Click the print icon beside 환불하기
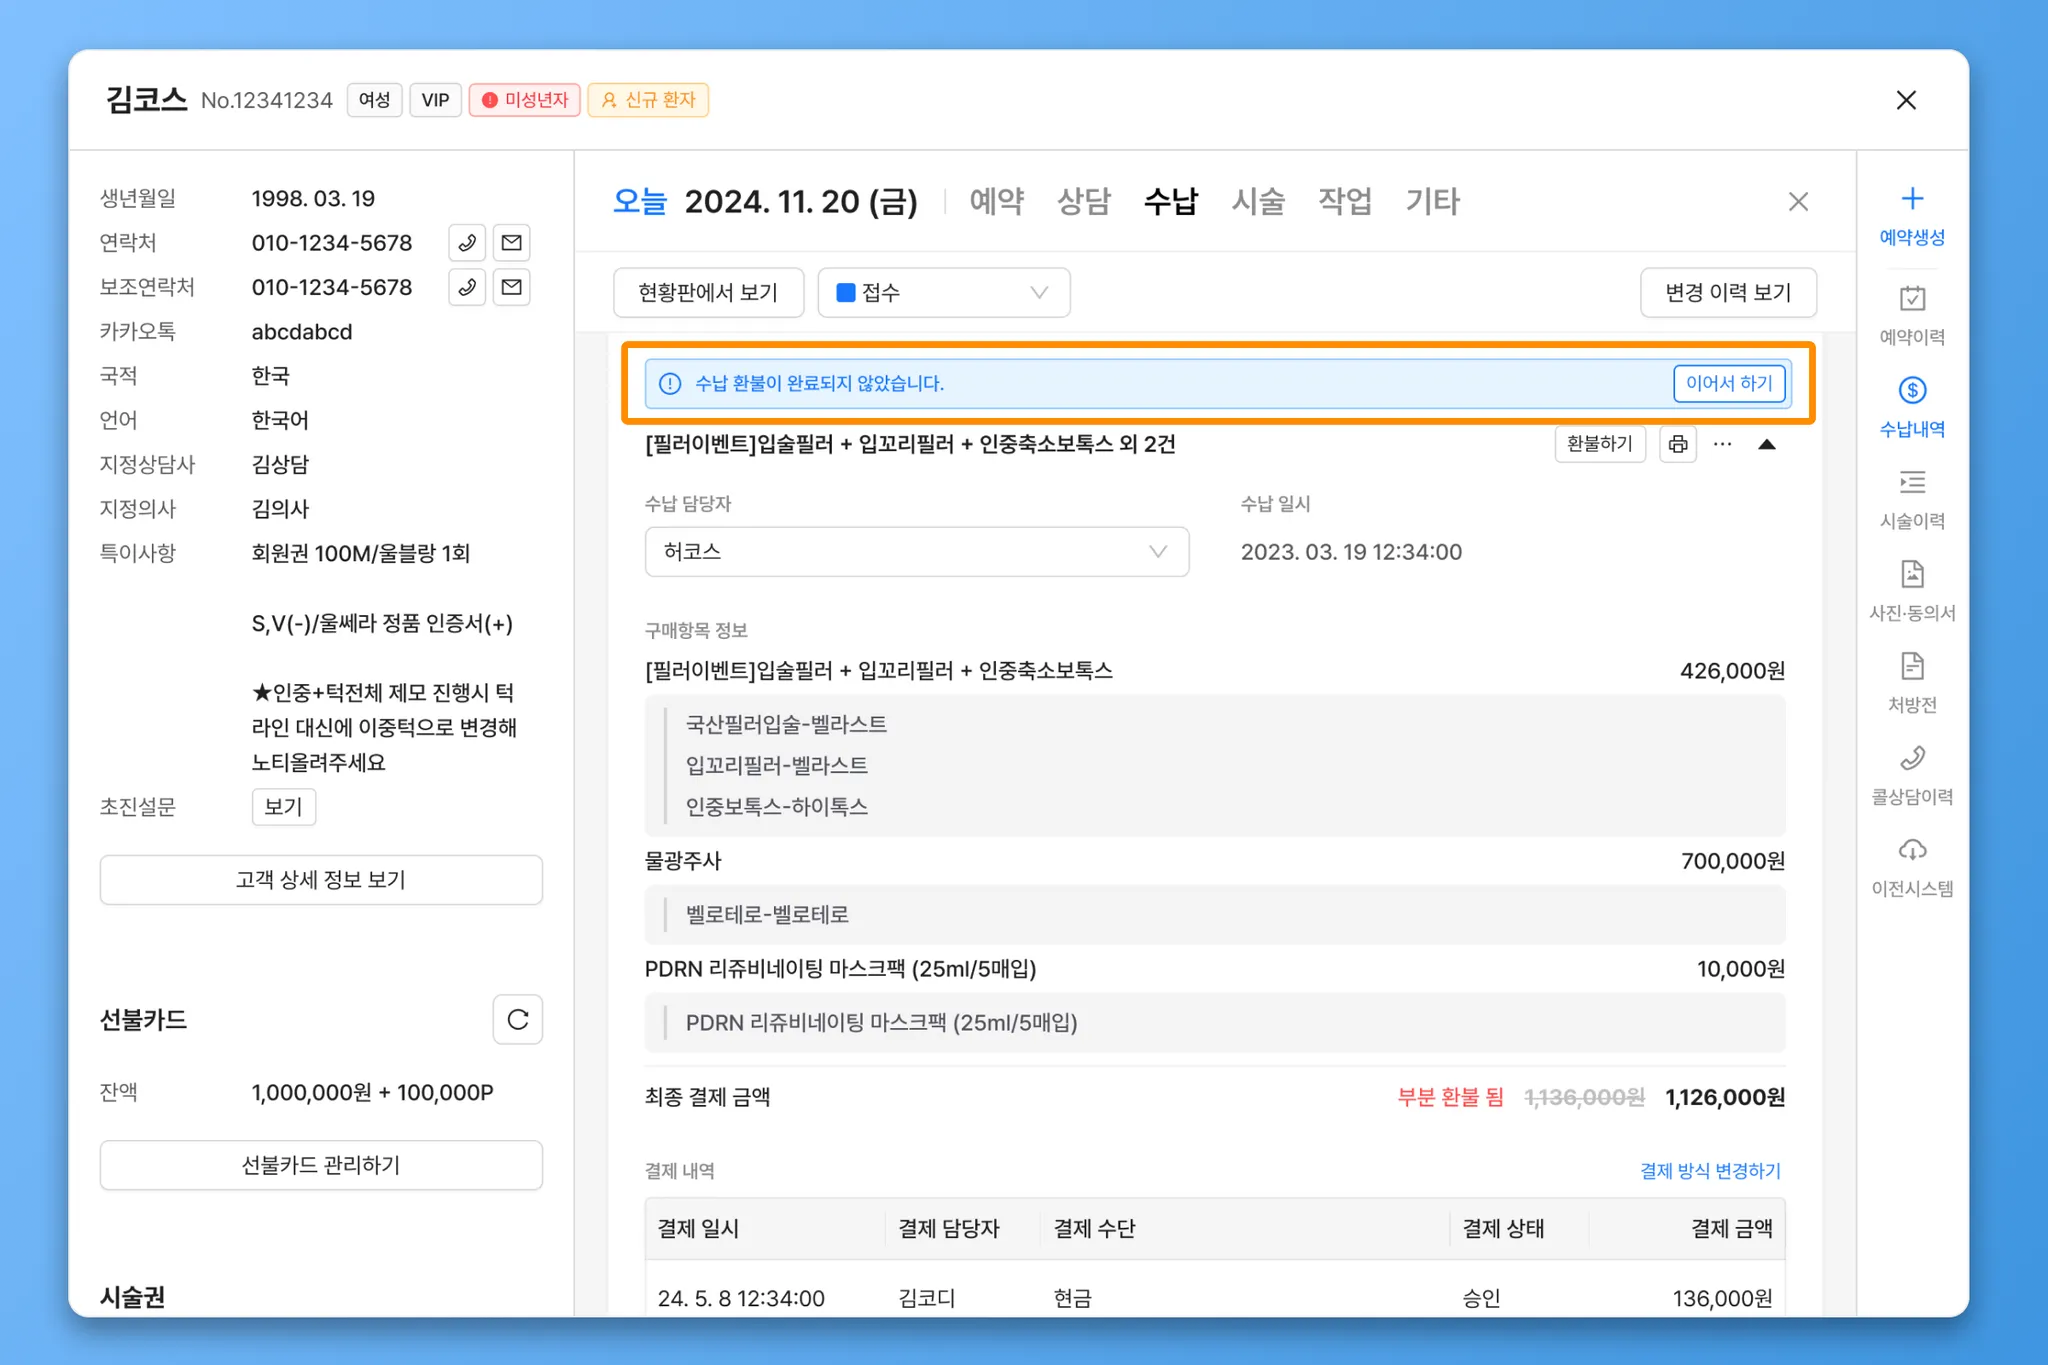Viewport: 2048px width, 1365px height. point(1677,444)
